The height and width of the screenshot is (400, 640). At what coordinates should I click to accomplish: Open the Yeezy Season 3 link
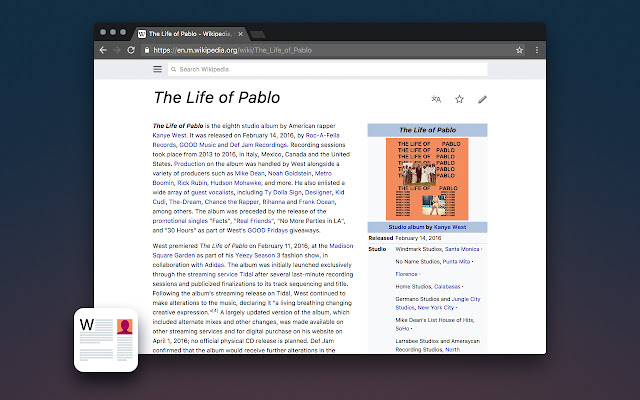(258, 255)
